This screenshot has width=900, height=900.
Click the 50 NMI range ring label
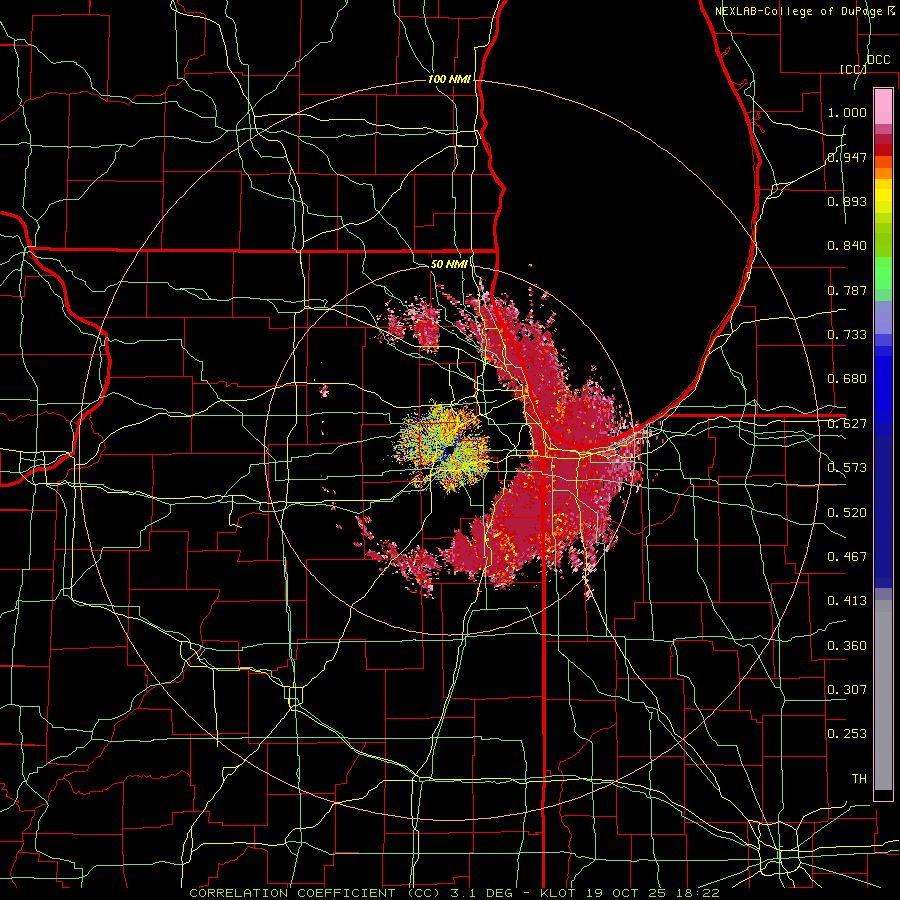click(x=449, y=264)
